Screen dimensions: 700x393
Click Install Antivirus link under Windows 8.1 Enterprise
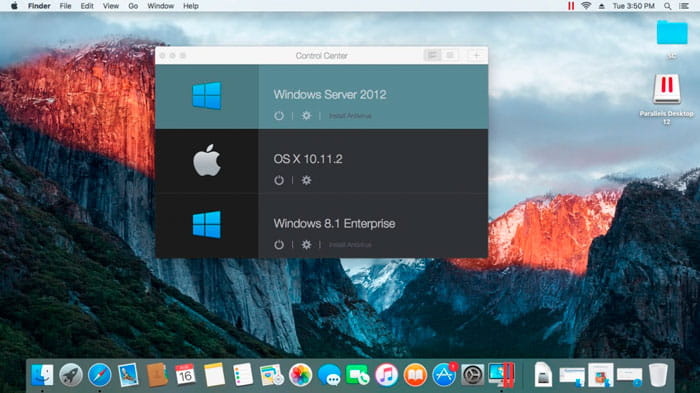point(350,245)
